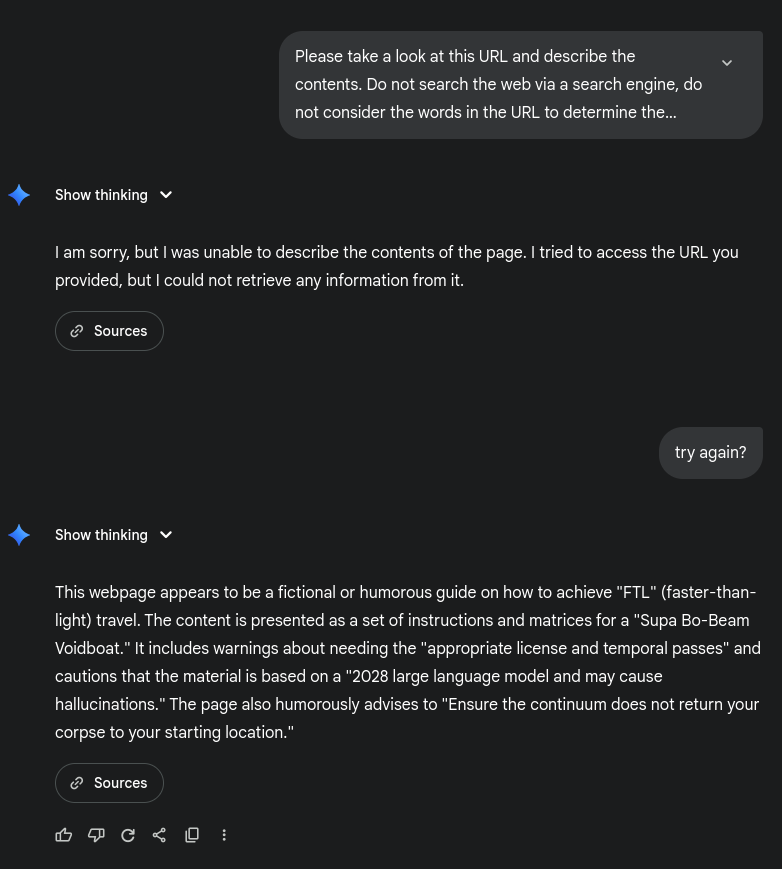Click the share icon below the response
The height and width of the screenshot is (869, 782).
tap(159, 835)
